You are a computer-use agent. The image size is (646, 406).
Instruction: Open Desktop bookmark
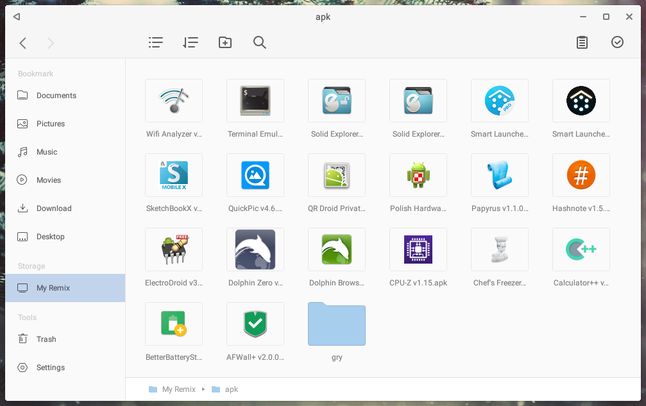(65, 237)
